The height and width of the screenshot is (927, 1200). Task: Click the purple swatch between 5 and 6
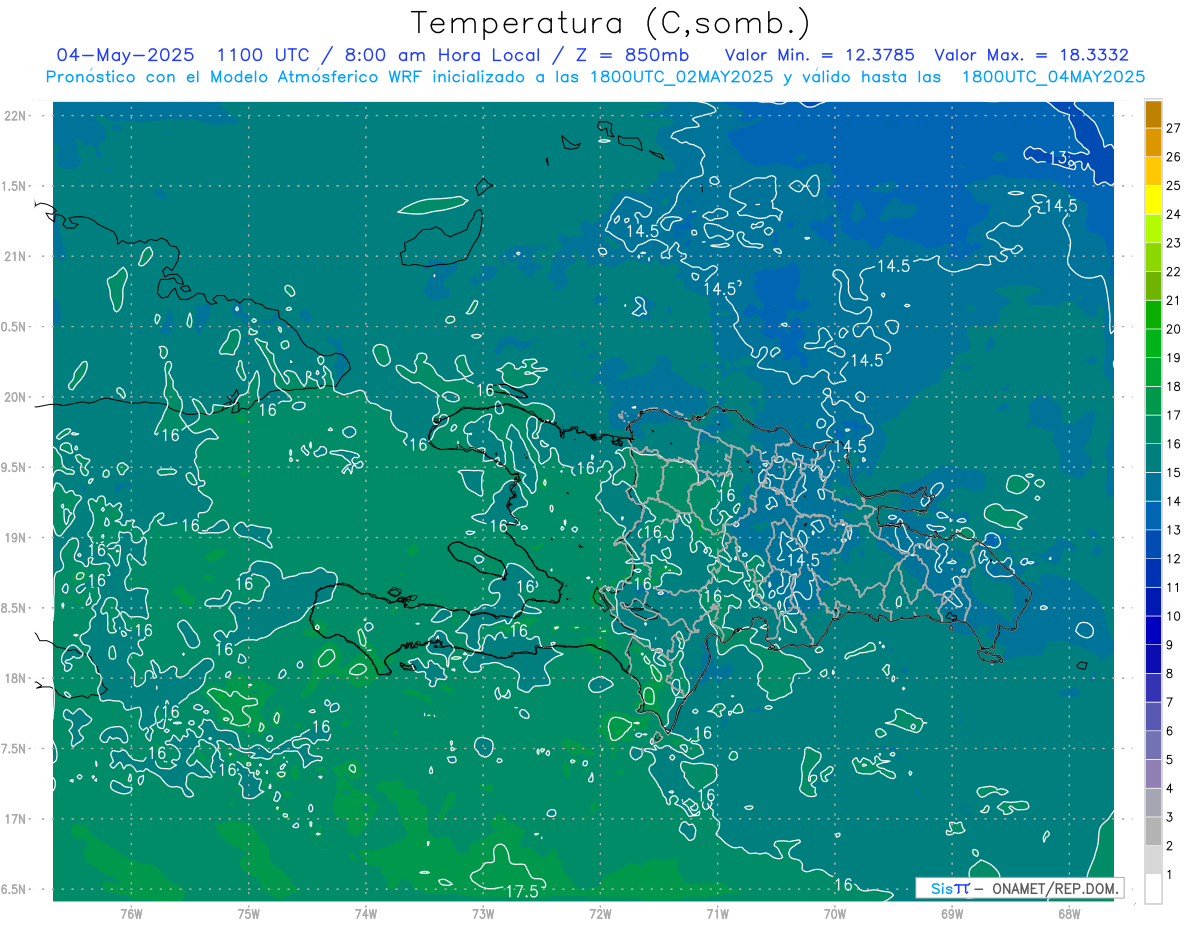1153,745
